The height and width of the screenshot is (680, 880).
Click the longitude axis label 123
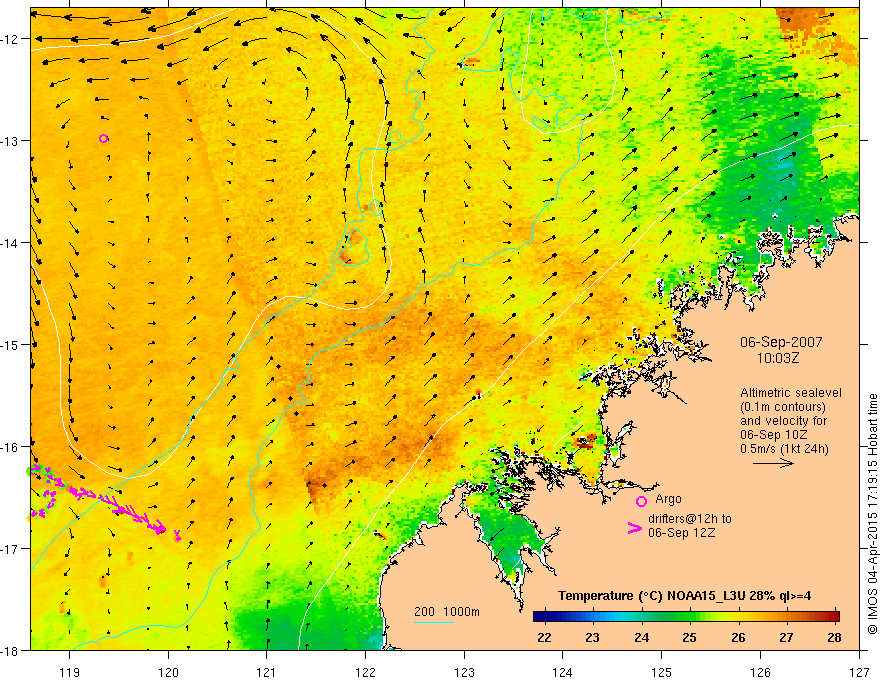pyautogui.click(x=464, y=672)
